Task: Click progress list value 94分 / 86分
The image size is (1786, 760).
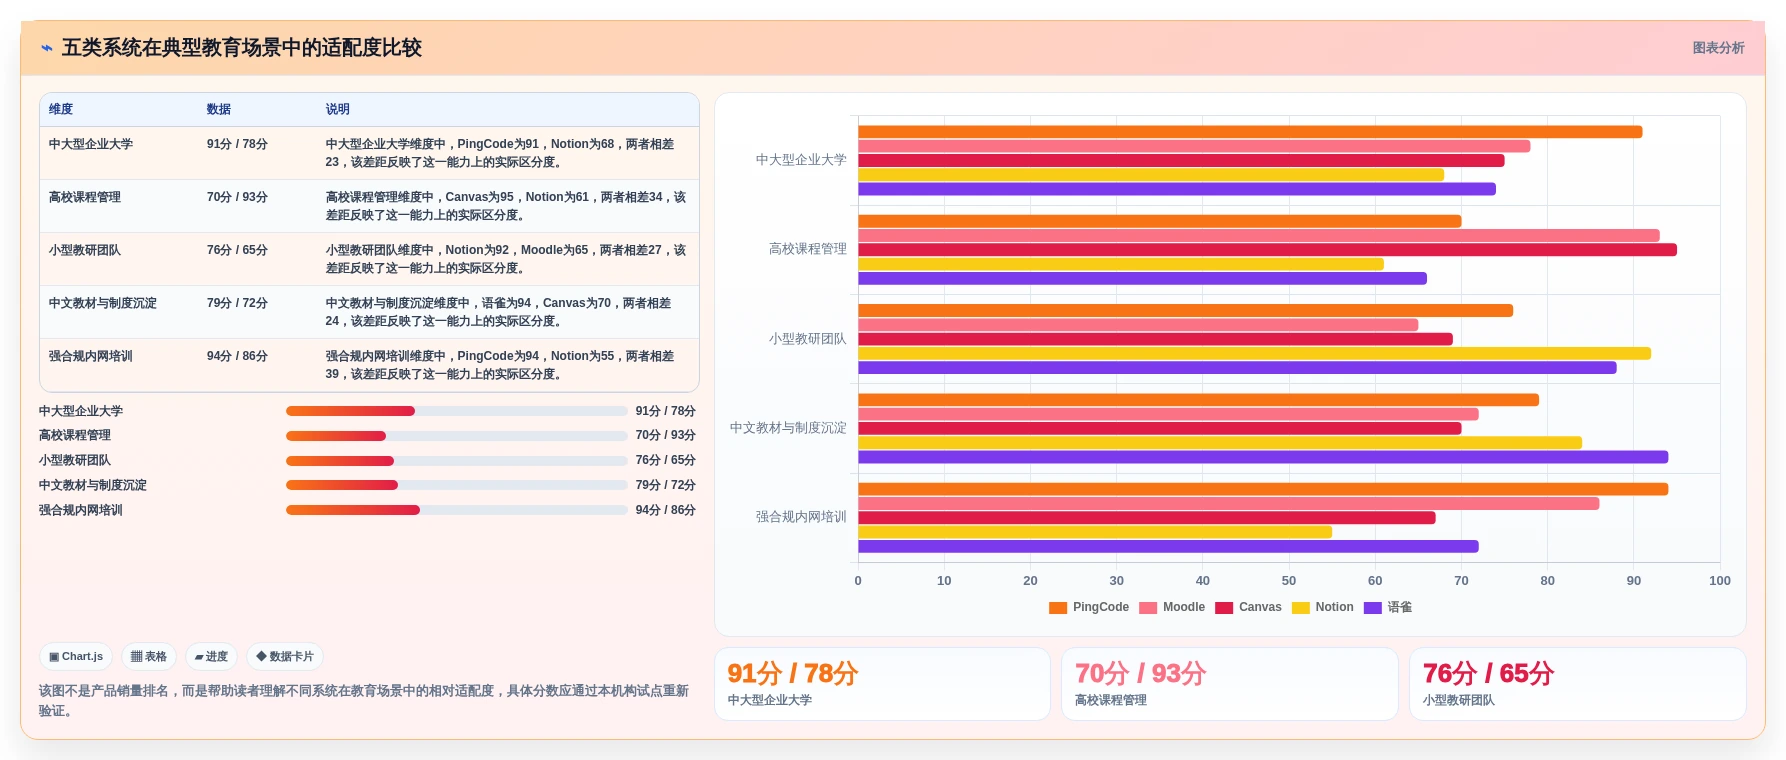Action: 665,510
